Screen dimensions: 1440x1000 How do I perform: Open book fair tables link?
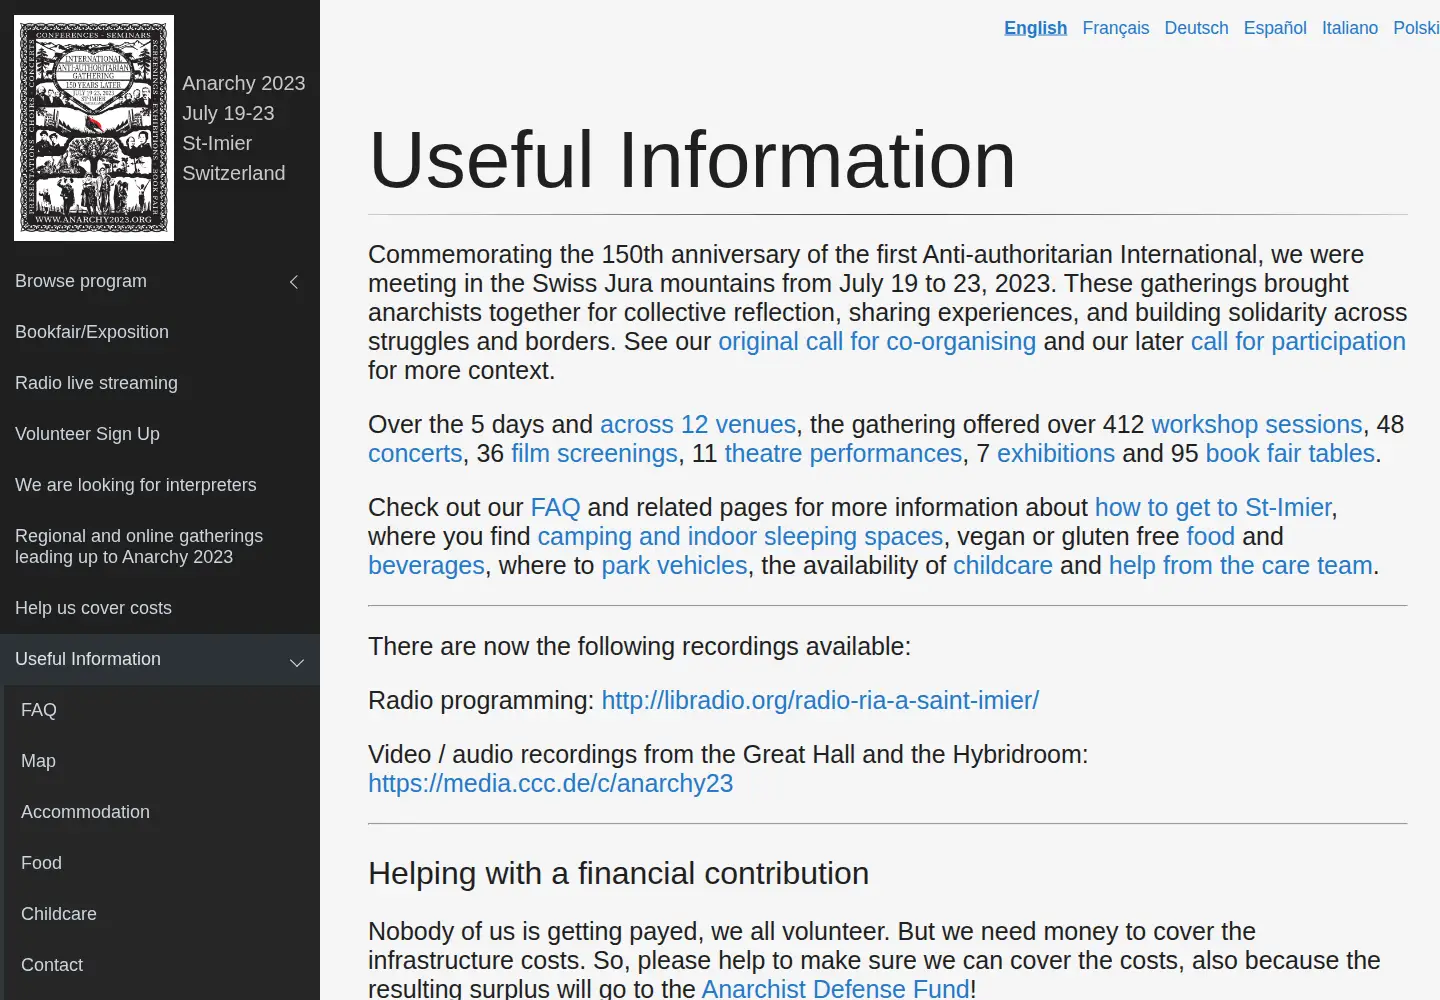pos(1290,453)
